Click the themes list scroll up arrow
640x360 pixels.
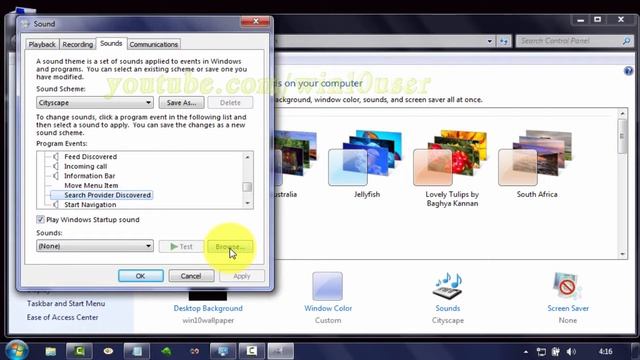click(622, 113)
